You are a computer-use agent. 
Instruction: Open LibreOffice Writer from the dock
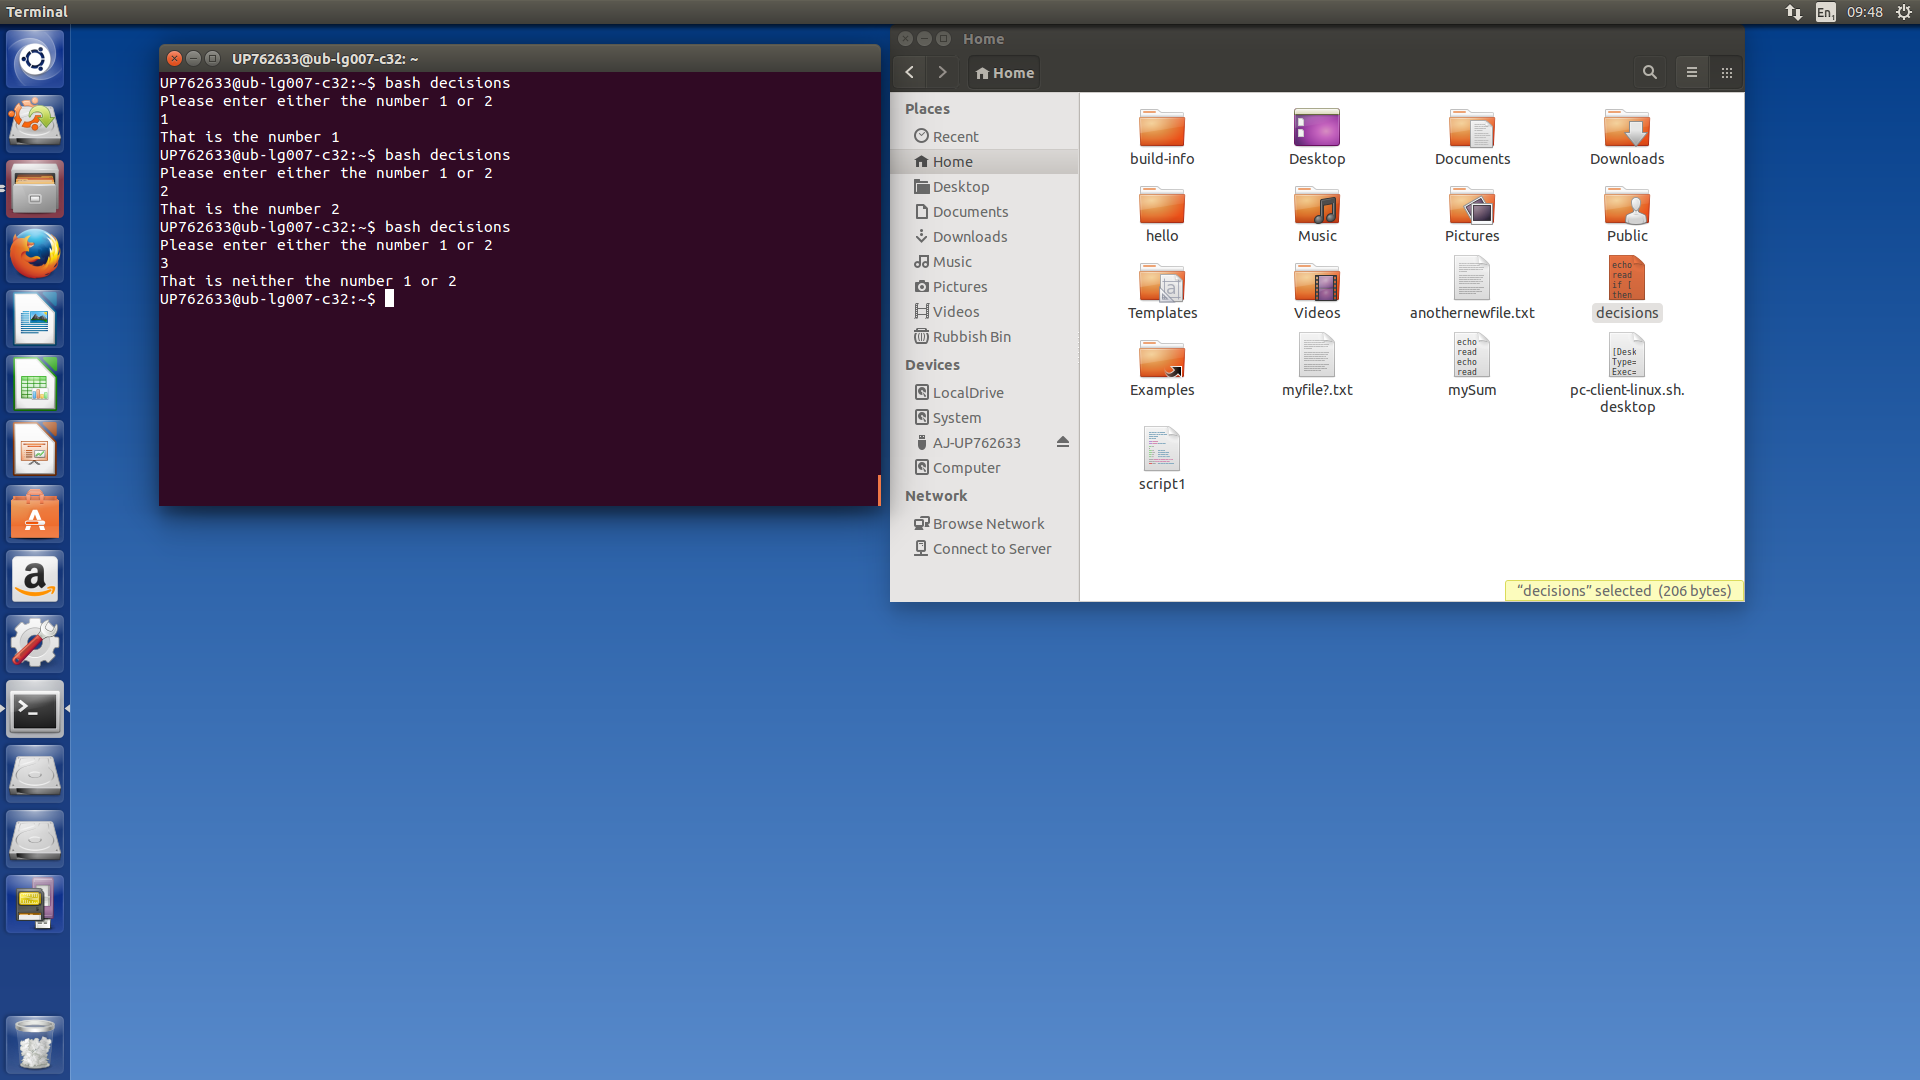[35, 319]
